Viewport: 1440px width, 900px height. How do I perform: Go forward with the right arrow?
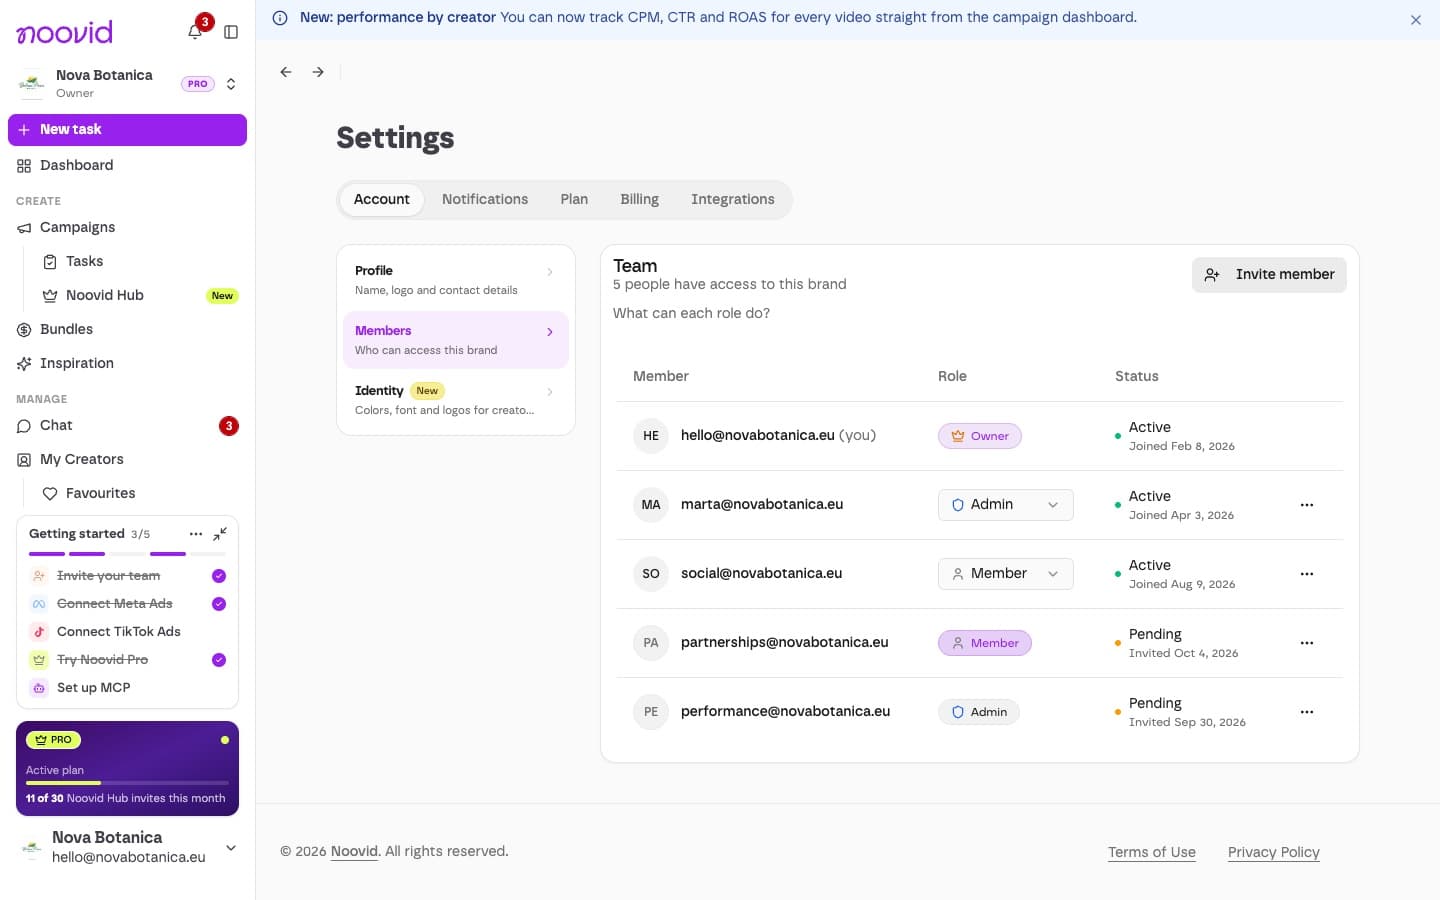click(318, 72)
